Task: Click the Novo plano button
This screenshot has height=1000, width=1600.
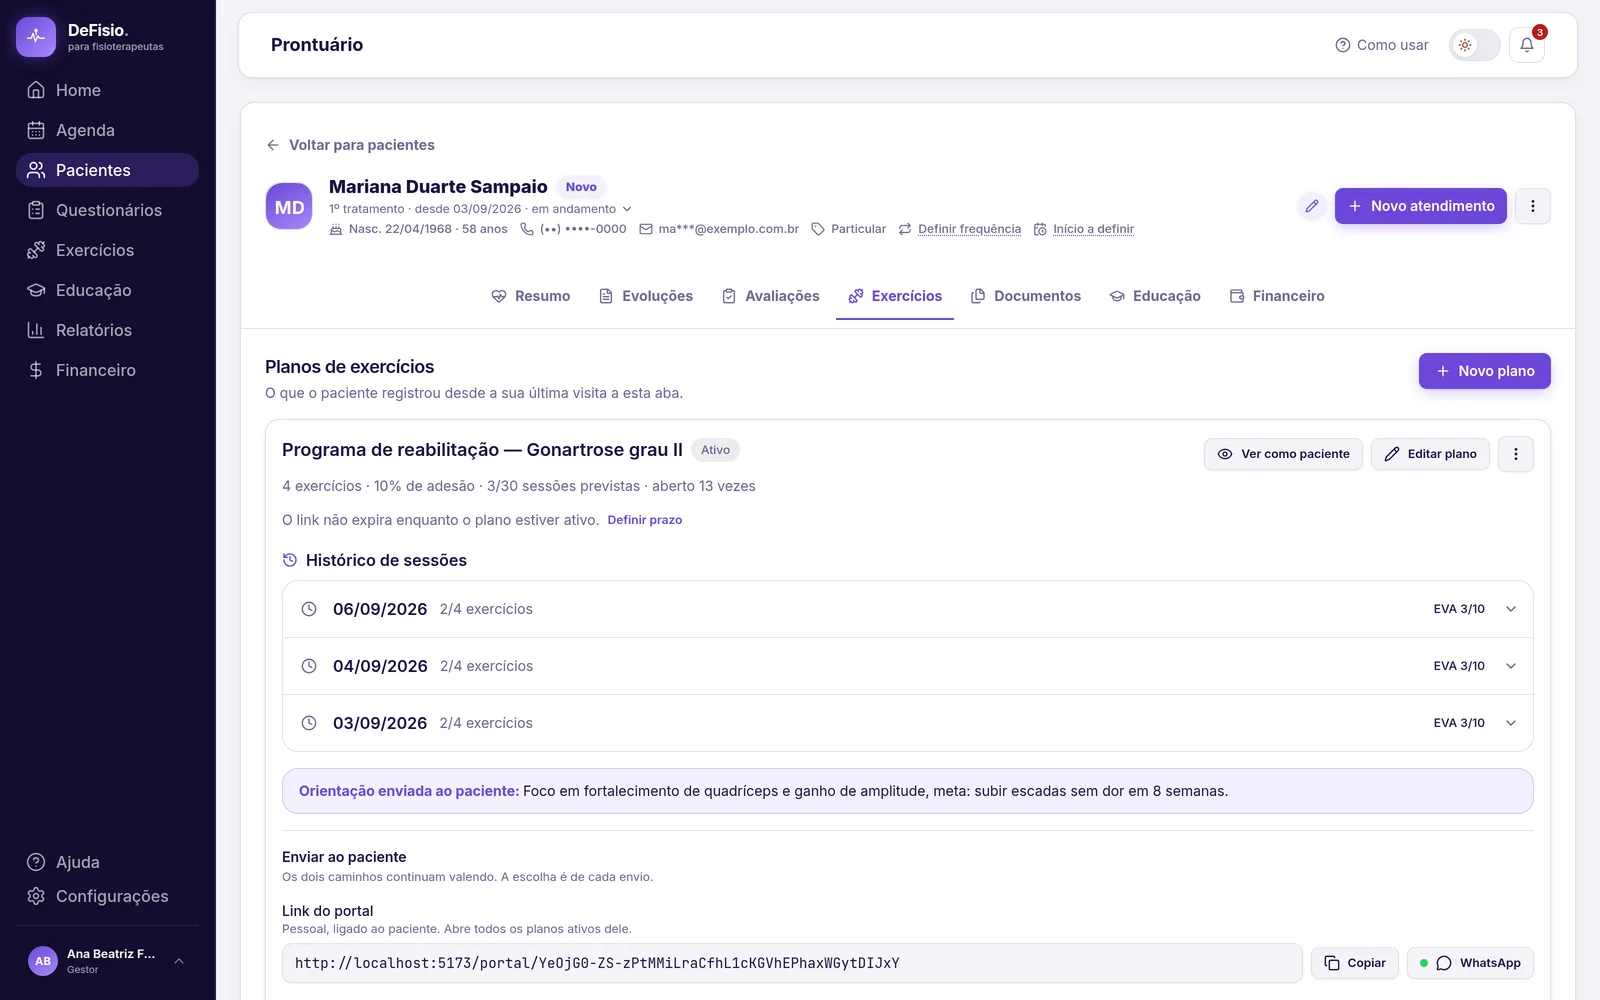Action: point(1485,371)
